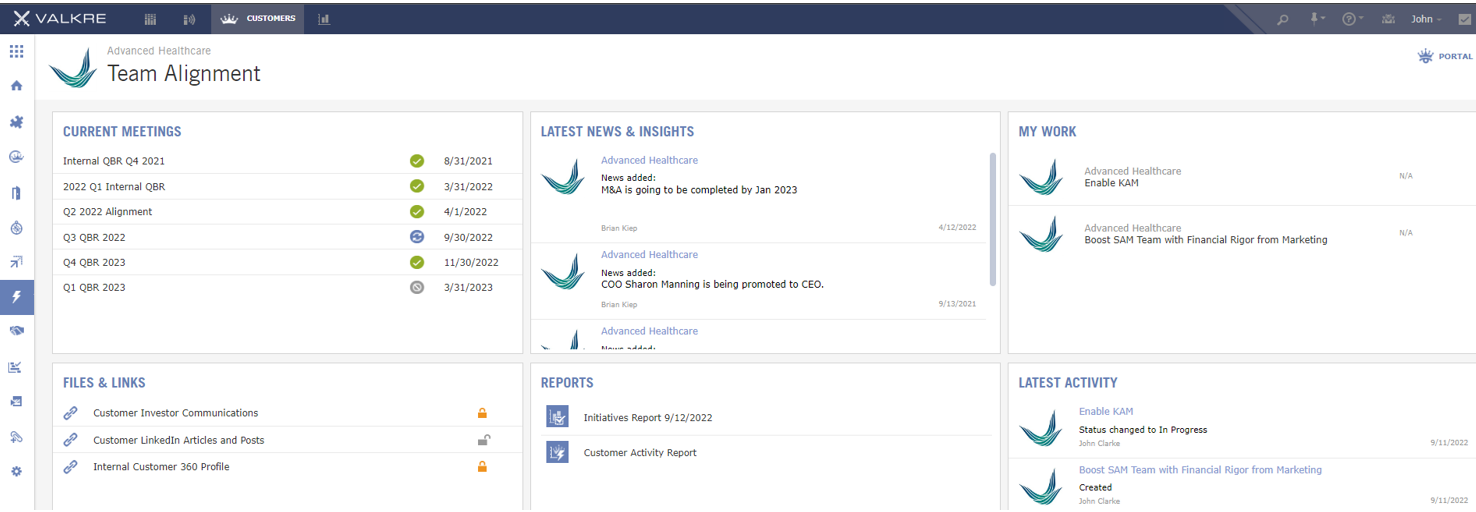
Task: Open Customer Investor Communications link
Action: click(x=176, y=413)
